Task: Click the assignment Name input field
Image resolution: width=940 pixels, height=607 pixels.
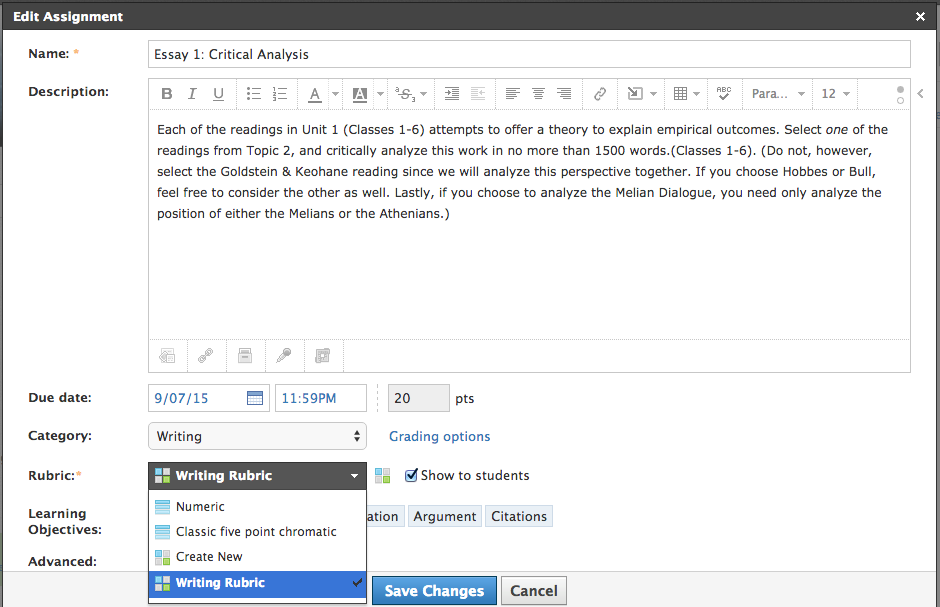Action: [529, 54]
